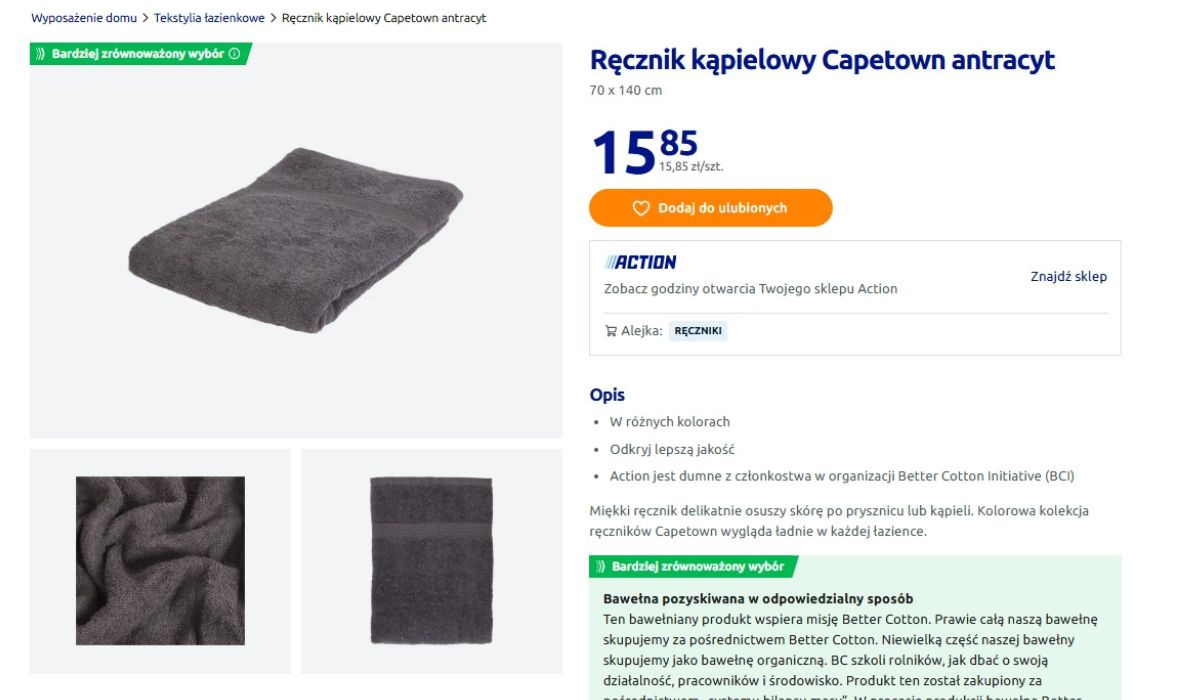Click the Bardziej zrównoważony wybór badge on image
The width and height of the screenshot is (1200, 700).
pyautogui.click(x=138, y=54)
